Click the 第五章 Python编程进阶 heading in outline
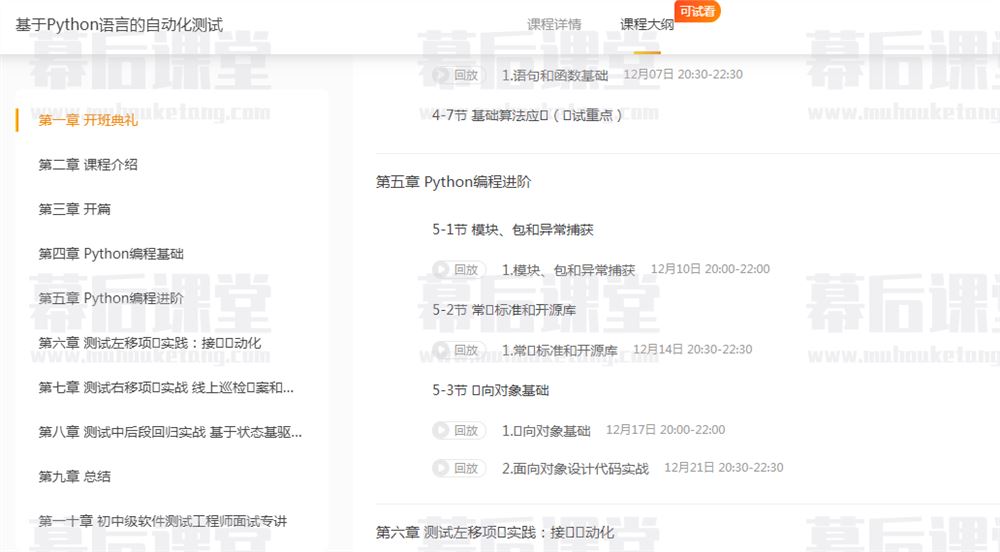This screenshot has height=552, width=1000. point(453,182)
